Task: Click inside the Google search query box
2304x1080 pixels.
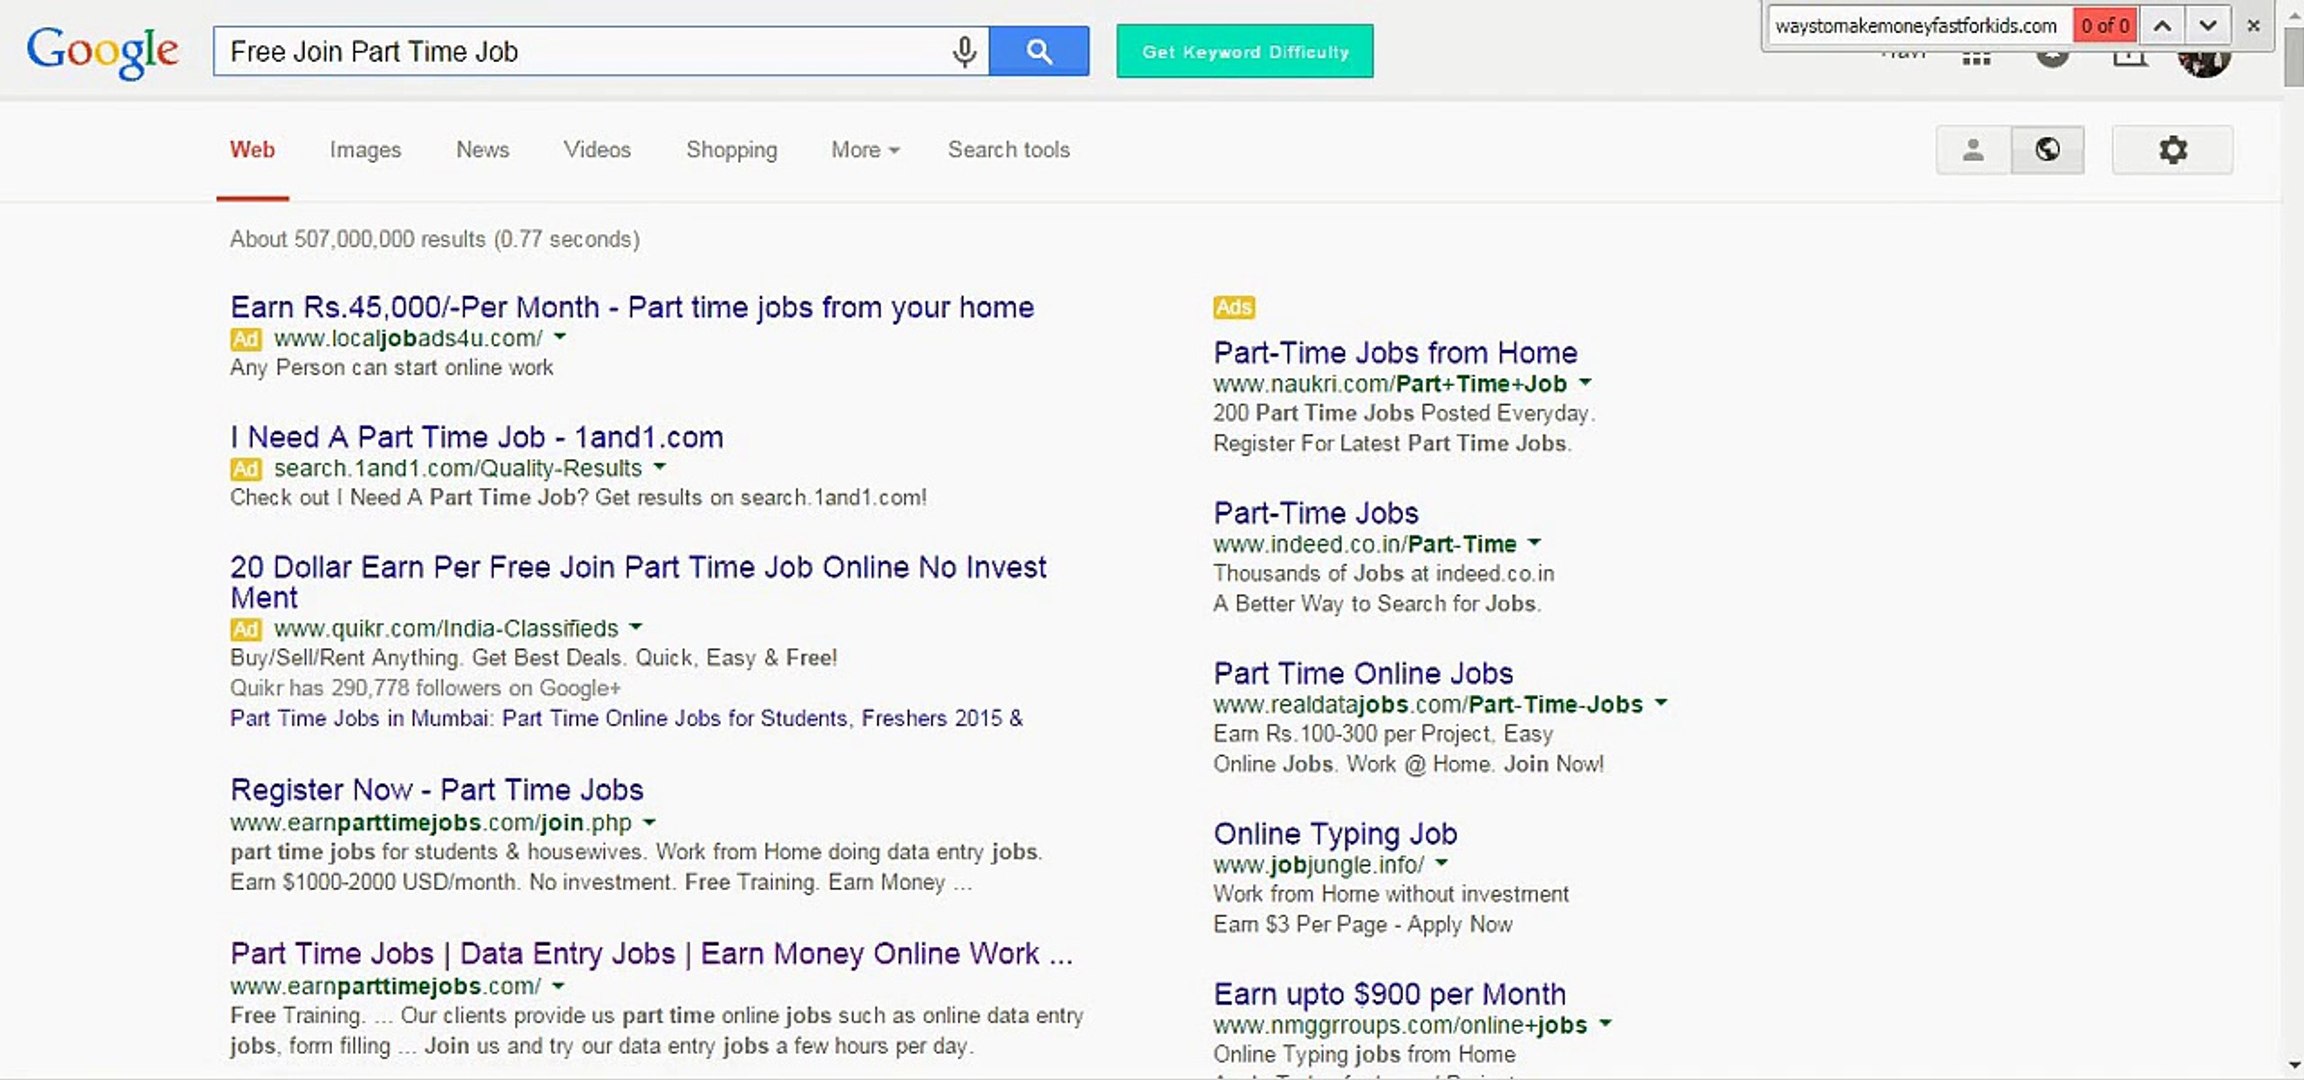Action: click(x=580, y=51)
